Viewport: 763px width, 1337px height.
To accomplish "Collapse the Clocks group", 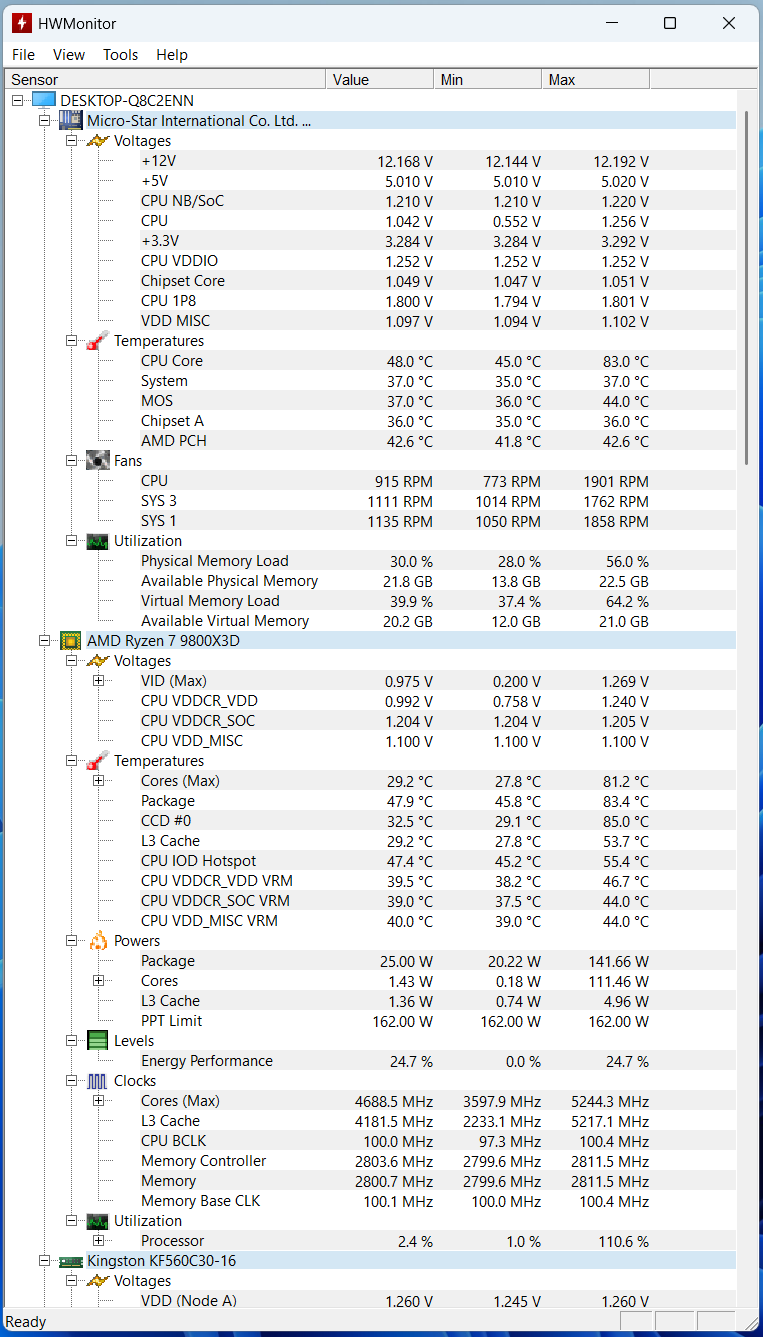I will click(x=71, y=1081).
